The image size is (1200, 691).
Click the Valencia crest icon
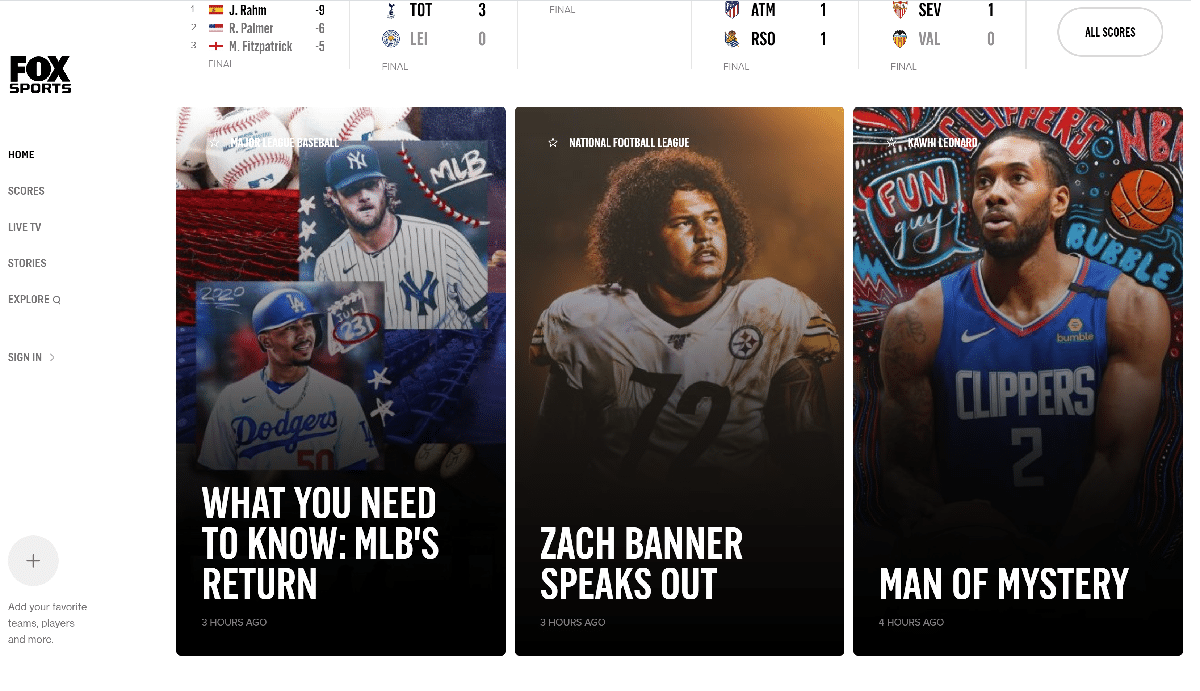coord(900,39)
